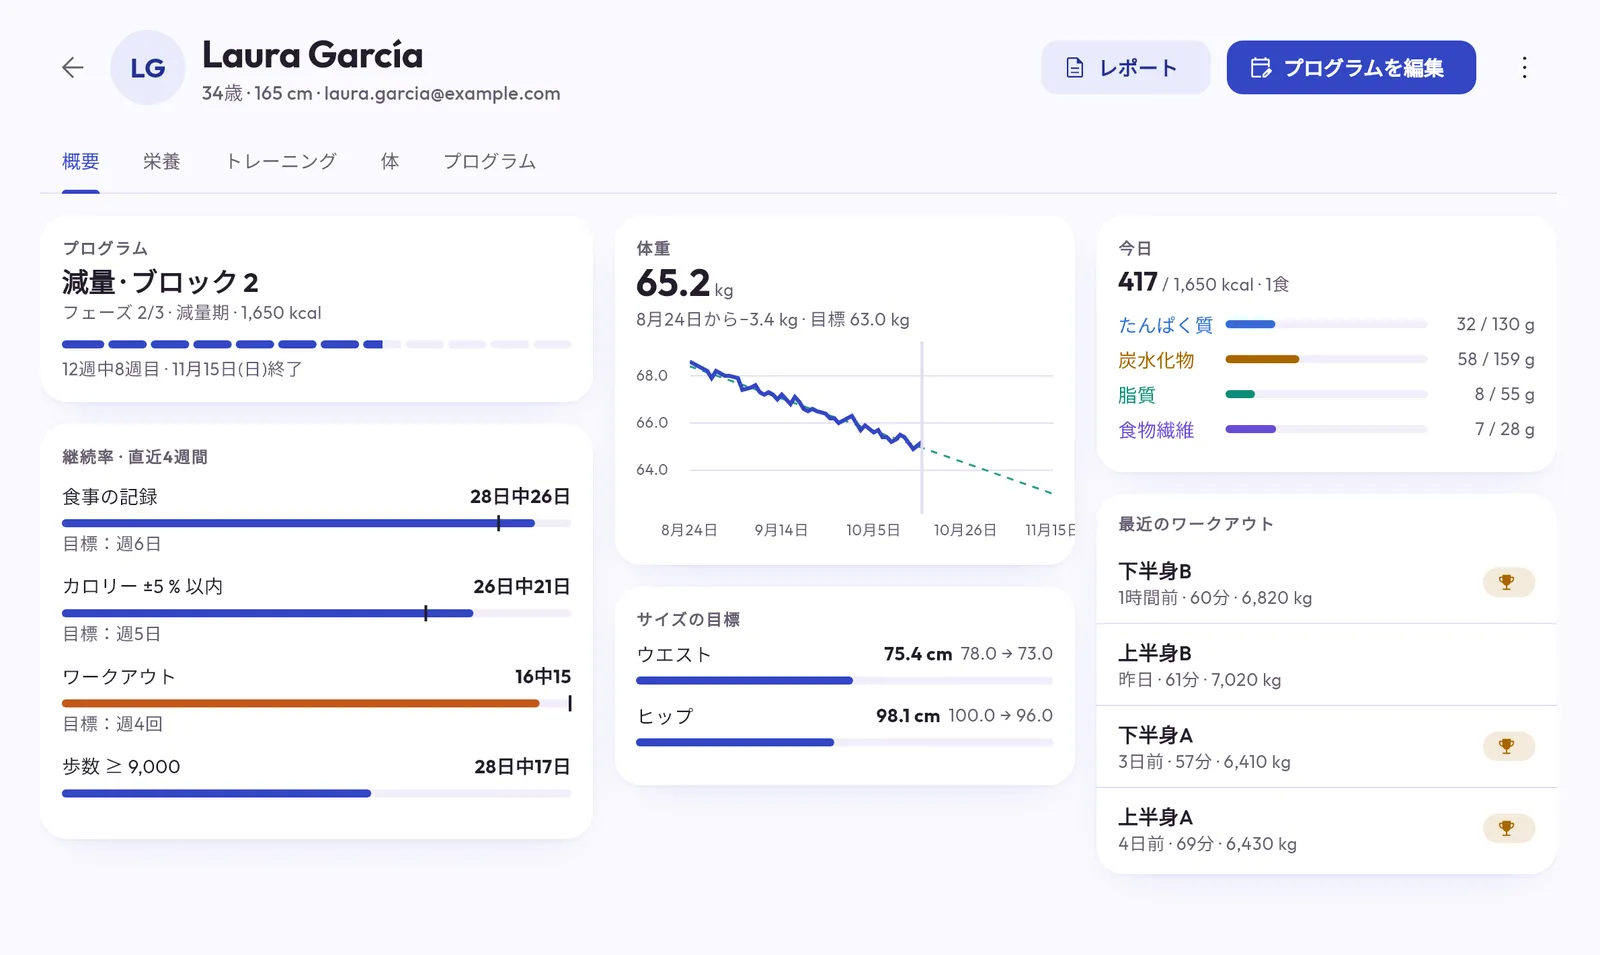
Task: Open the プログラム tab
Action: [x=490, y=161]
